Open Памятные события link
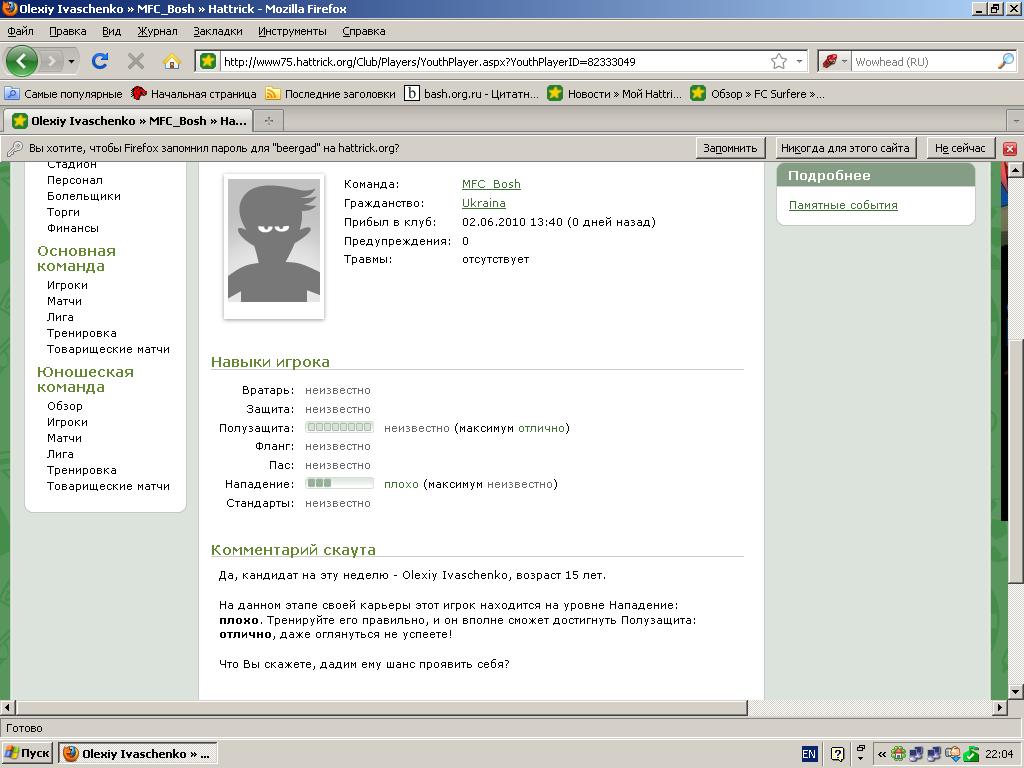1024x768 pixels. pos(843,205)
